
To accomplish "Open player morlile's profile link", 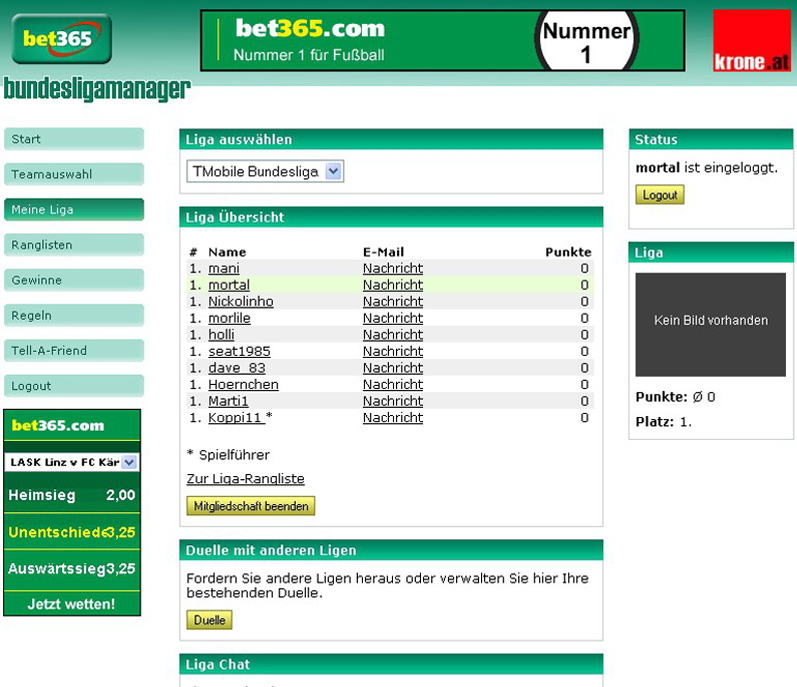I will click(x=229, y=318).
